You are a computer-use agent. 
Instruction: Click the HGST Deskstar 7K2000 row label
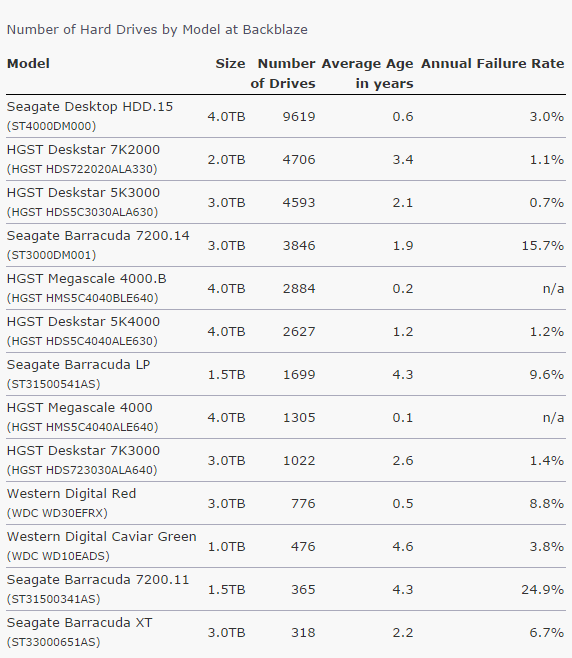point(83,150)
